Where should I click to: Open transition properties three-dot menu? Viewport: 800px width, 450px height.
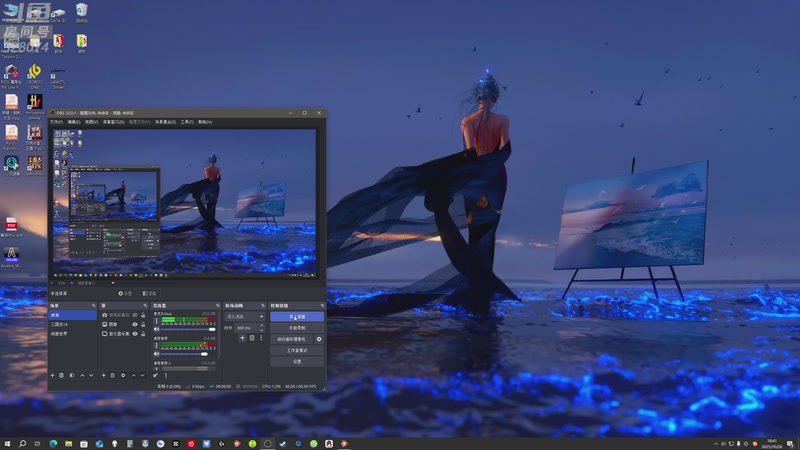point(261,338)
